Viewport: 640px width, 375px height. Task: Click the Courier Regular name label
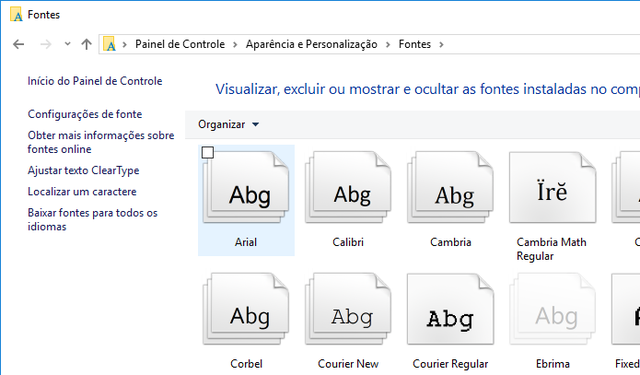click(x=450, y=364)
